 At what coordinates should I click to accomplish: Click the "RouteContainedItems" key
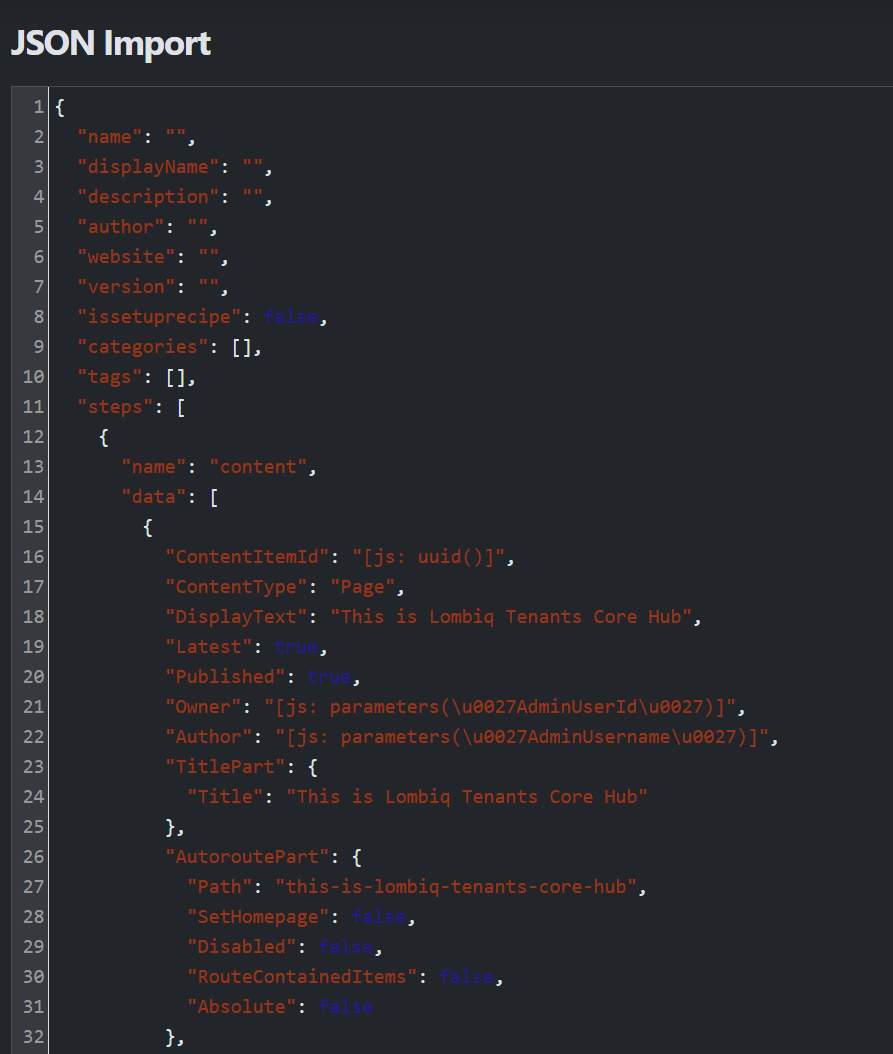[302, 977]
